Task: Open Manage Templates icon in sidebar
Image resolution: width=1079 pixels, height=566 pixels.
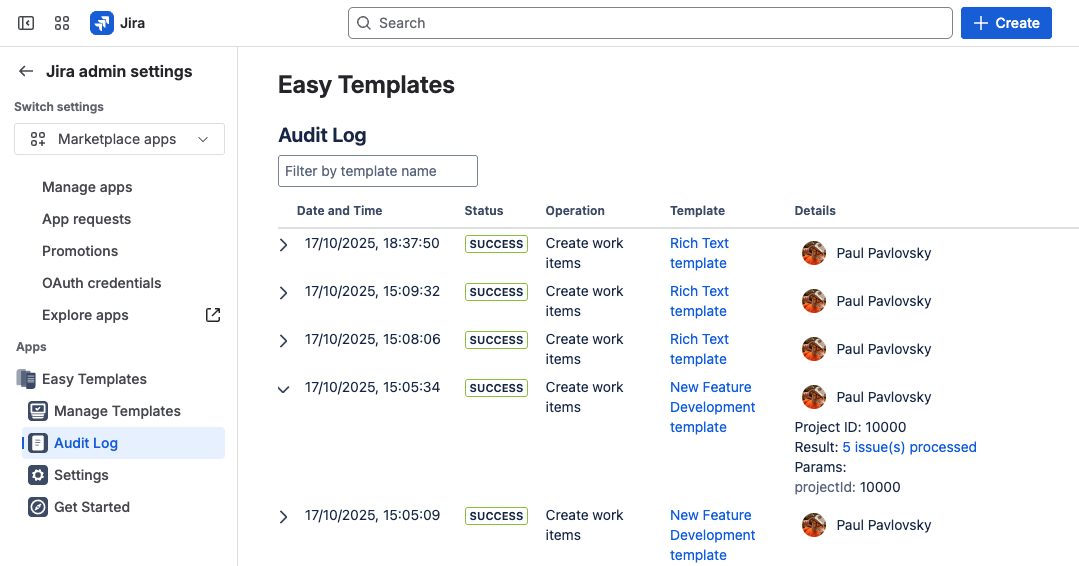Action: point(38,411)
